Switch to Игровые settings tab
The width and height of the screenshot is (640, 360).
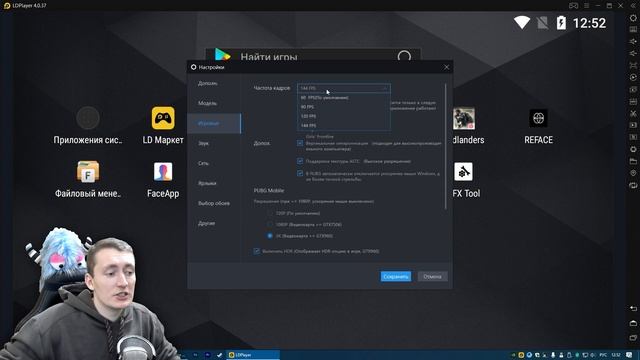pos(214,123)
